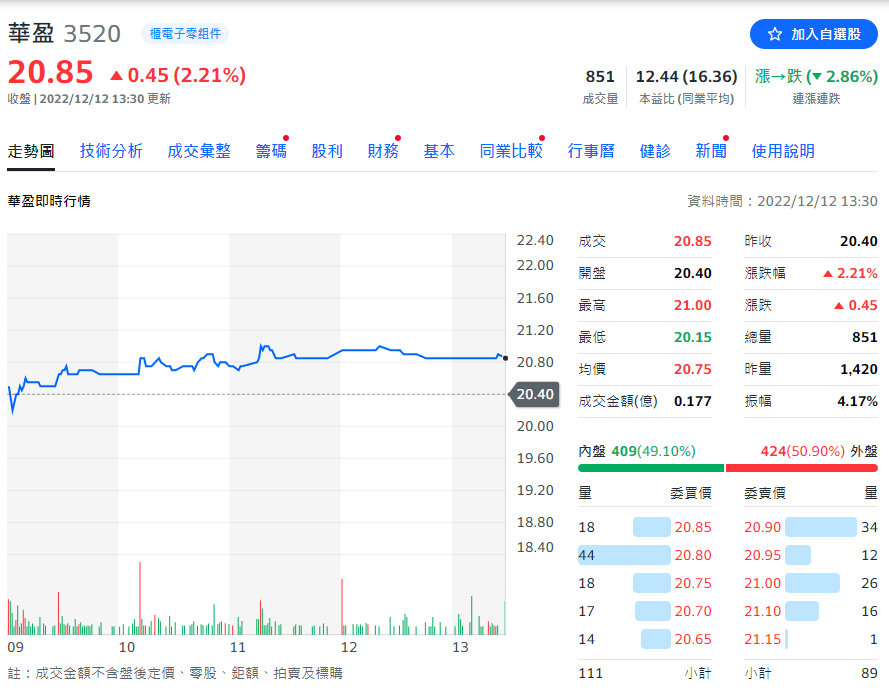889x695 pixels.
Task: Open the 行事曆 tab
Action: (591, 151)
